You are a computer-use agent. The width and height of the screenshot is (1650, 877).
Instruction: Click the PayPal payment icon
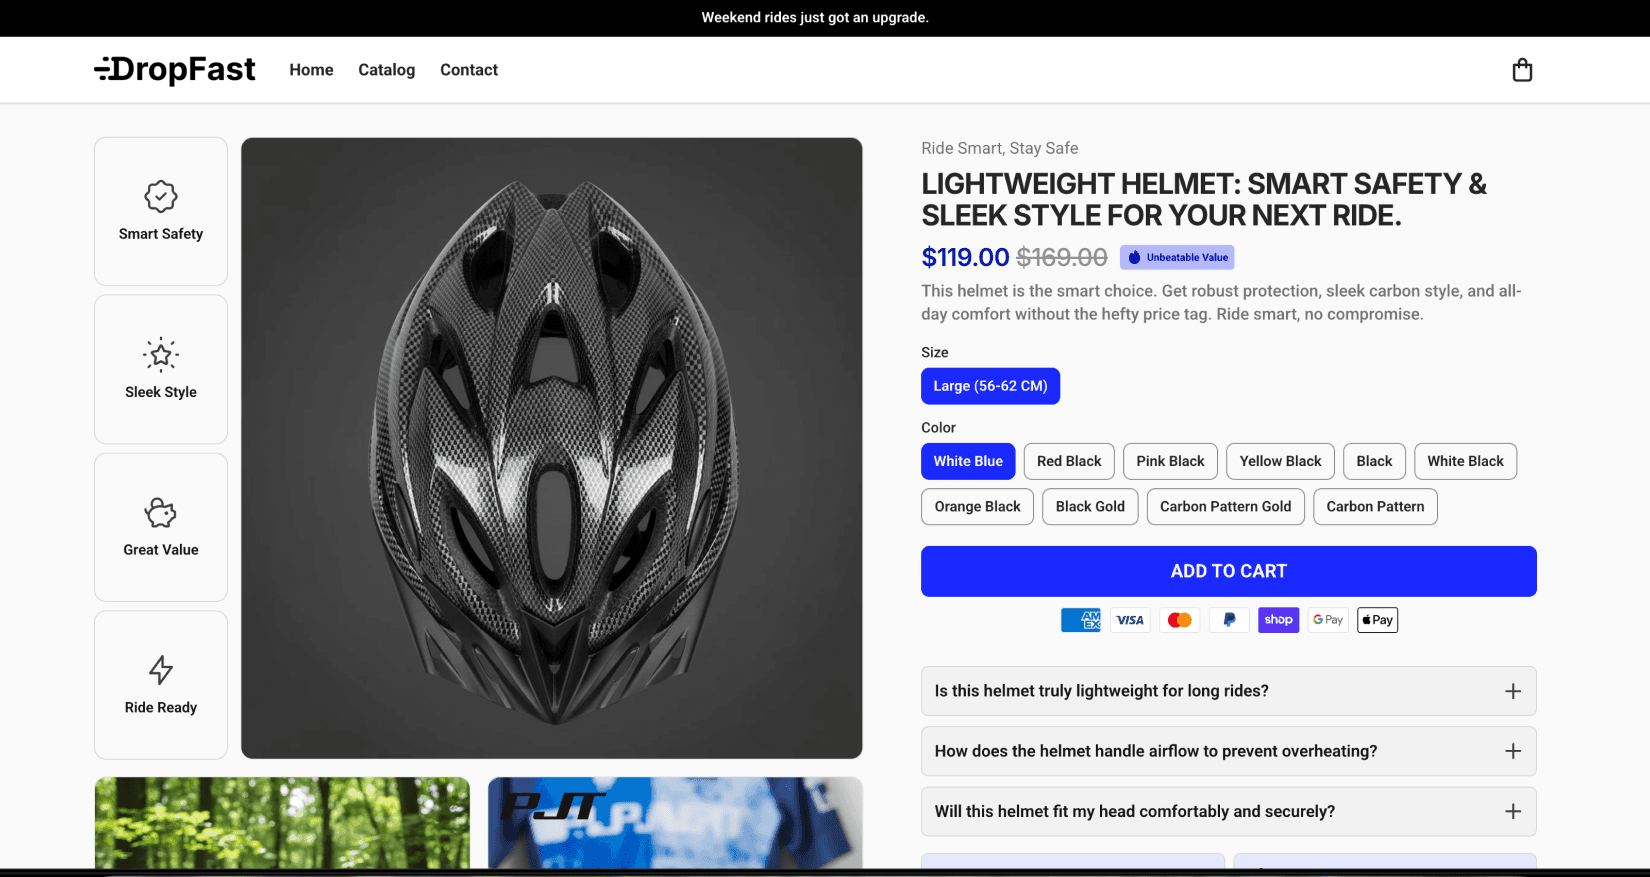point(1229,620)
